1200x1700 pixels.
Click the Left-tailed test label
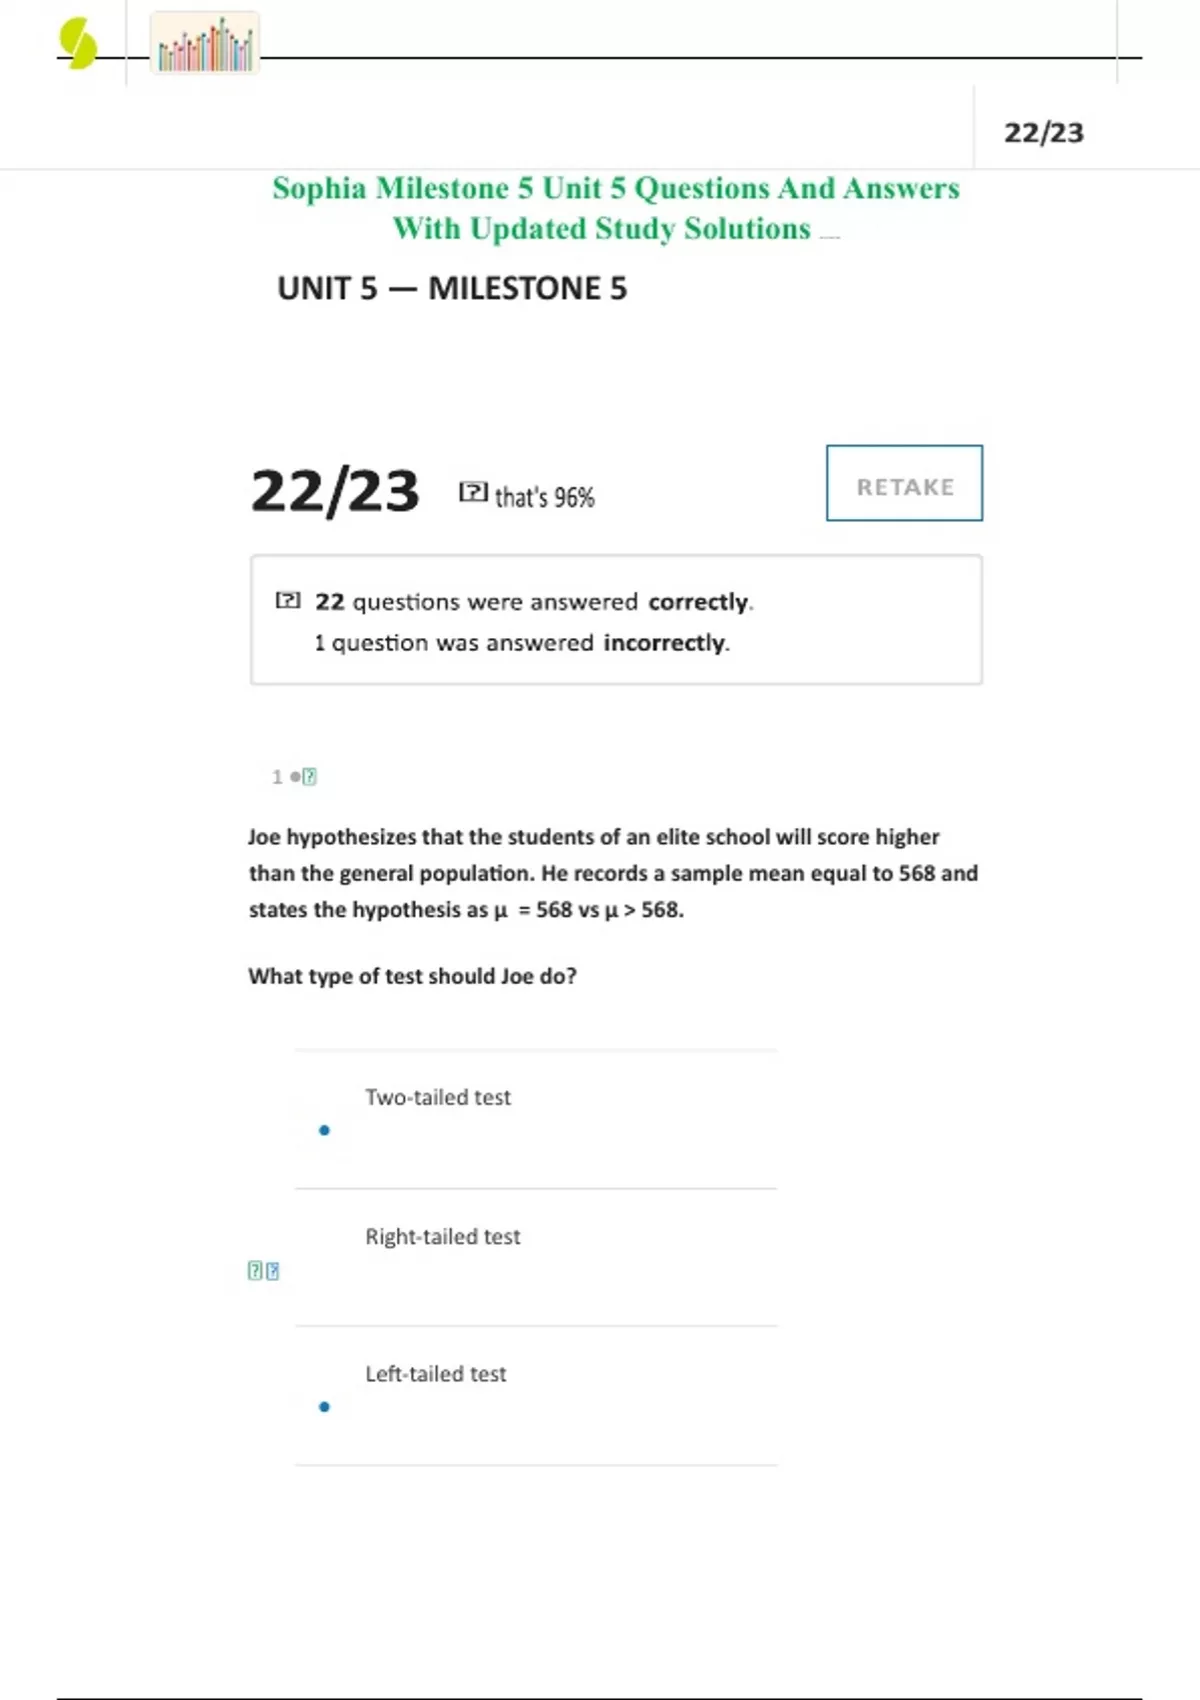(x=435, y=1375)
